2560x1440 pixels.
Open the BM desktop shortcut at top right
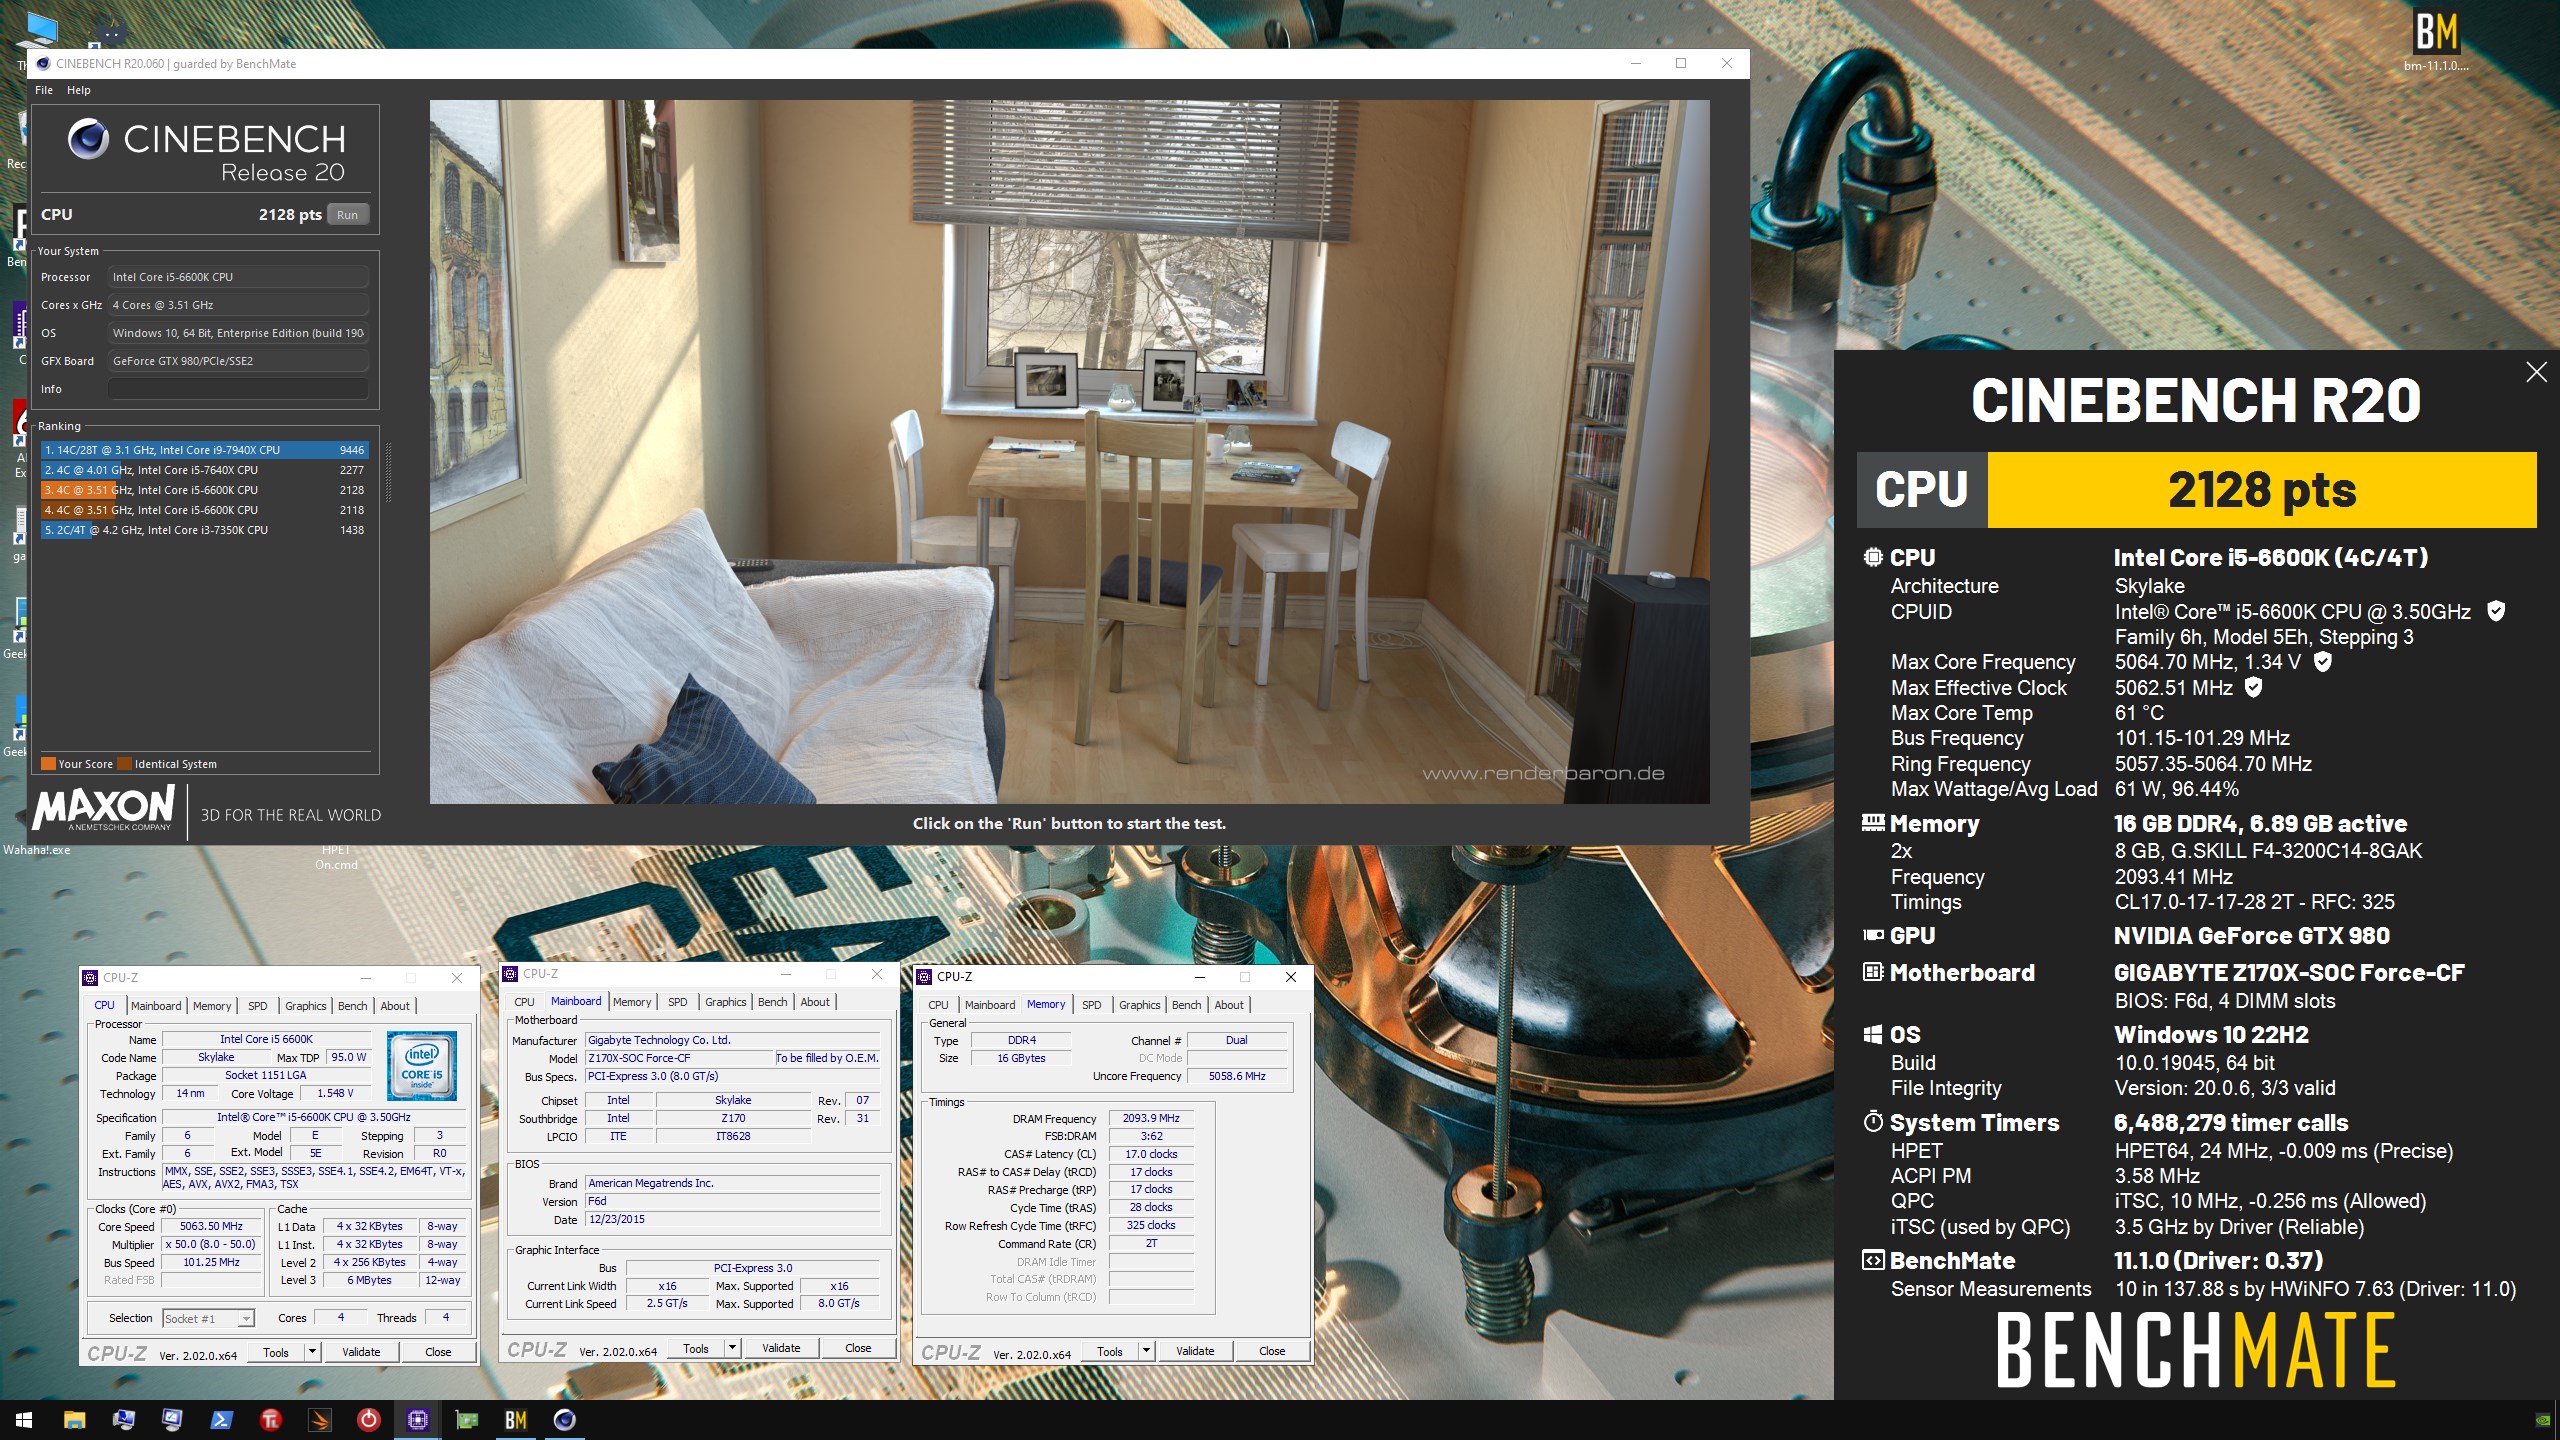point(2436,40)
